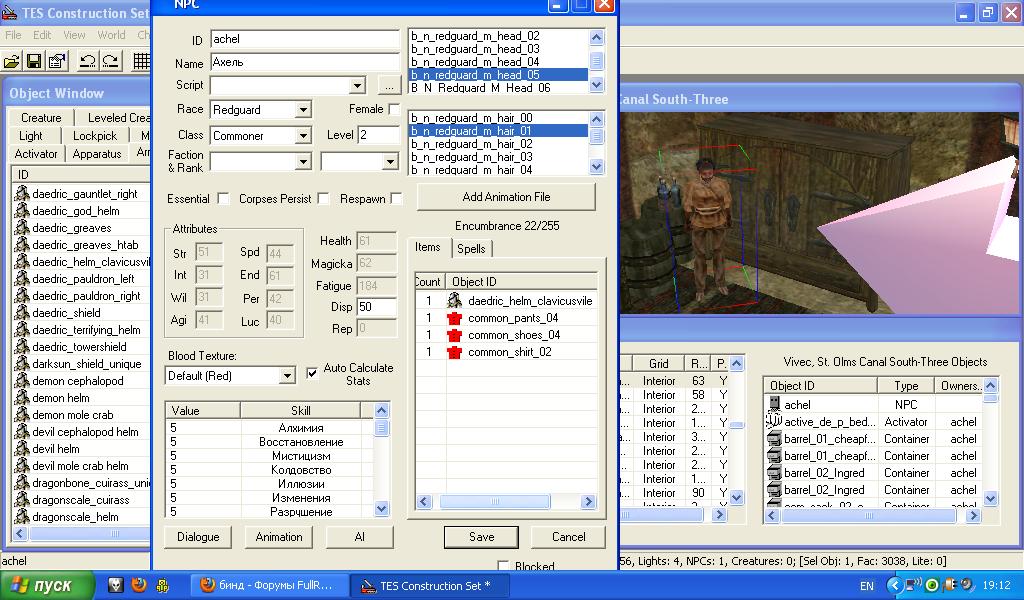The width and height of the screenshot is (1024, 600).
Task: Click the Redo arrow toolbar icon
Action: point(110,61)
